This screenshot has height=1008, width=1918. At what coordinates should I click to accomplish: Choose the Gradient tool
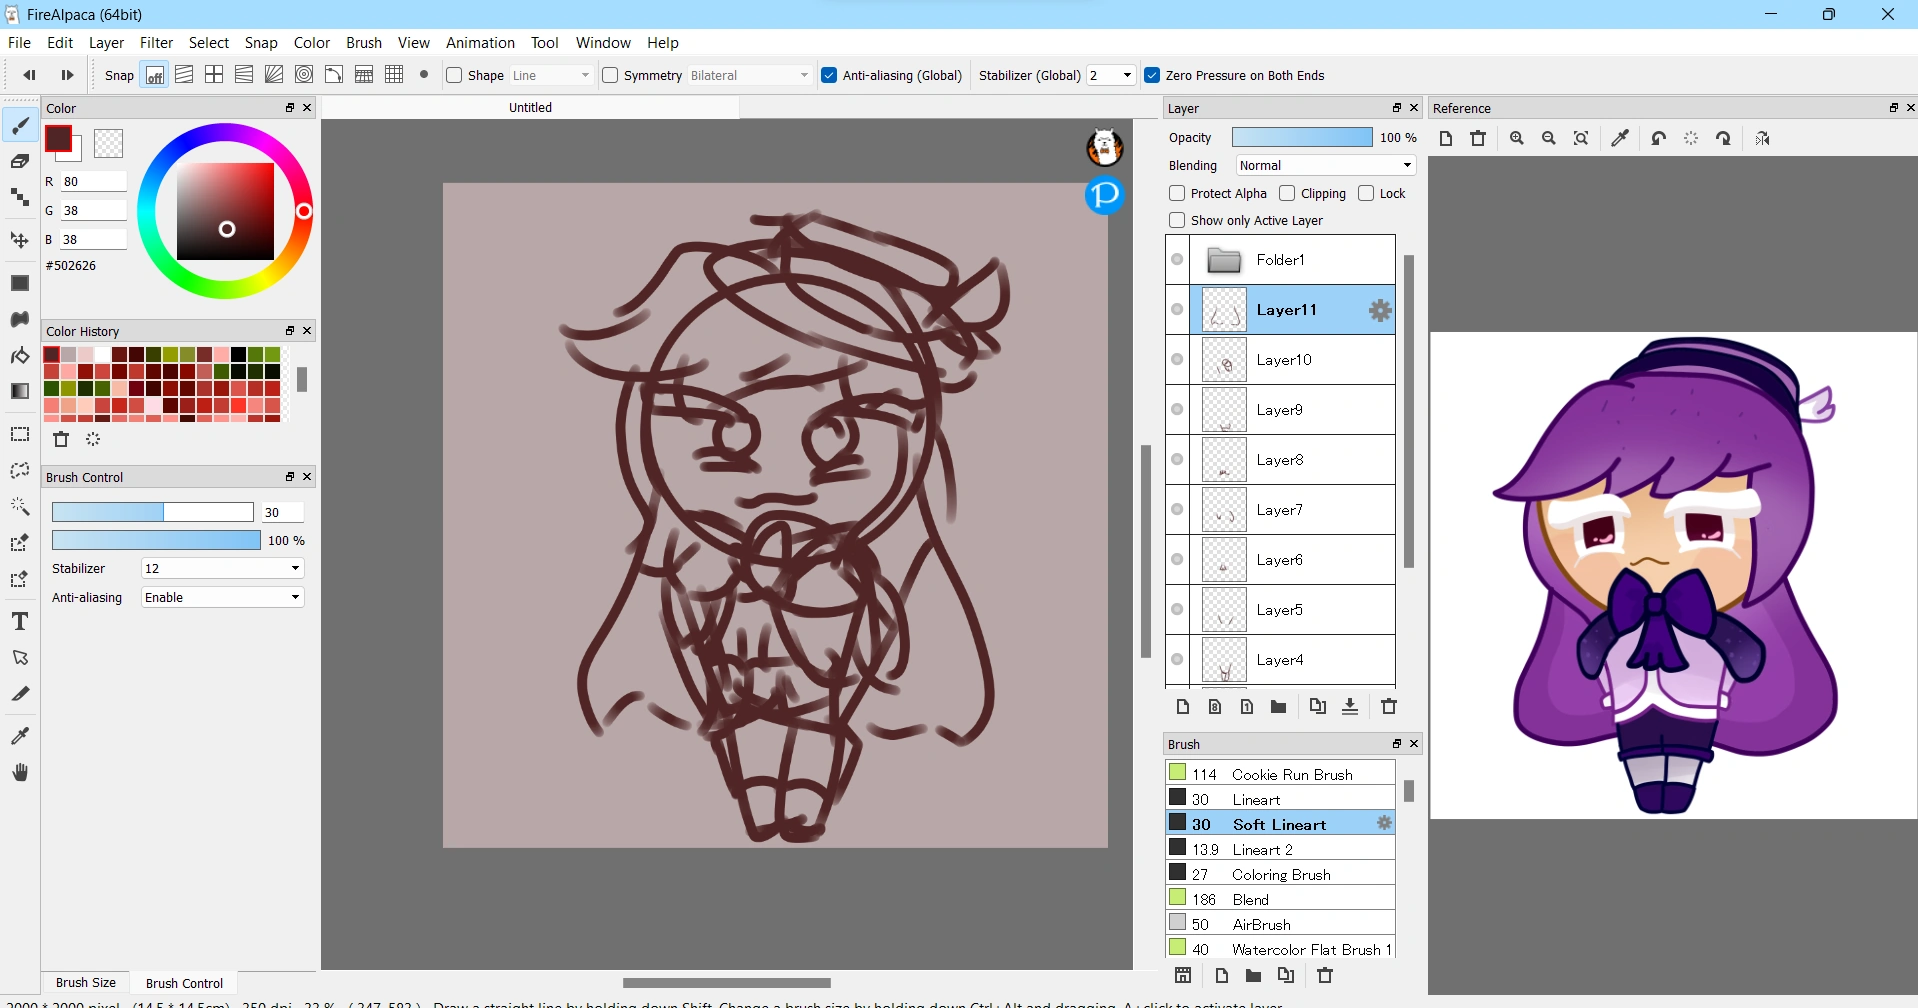[x=20, y=390]
